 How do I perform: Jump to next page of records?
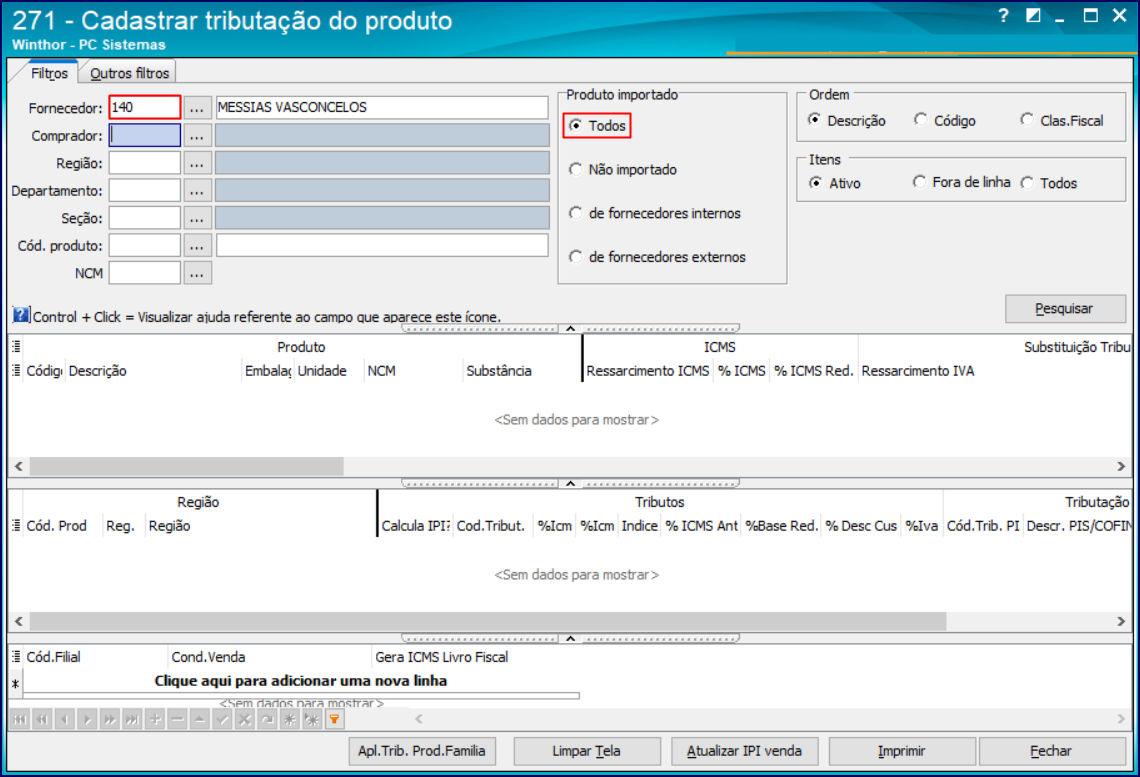110,720
